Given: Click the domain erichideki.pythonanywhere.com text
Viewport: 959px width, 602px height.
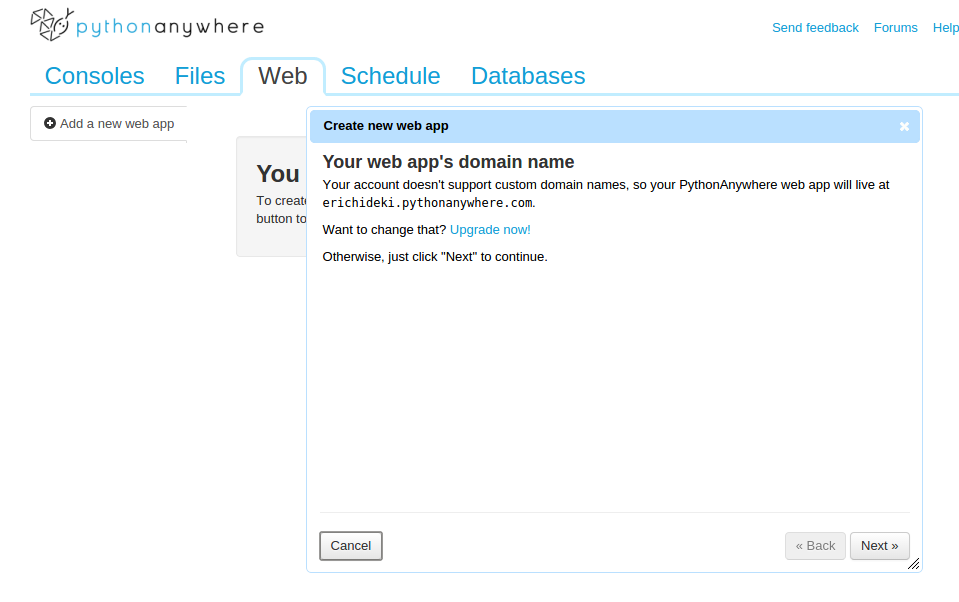Looking at the screenshot, I should (x=427, y=203).
